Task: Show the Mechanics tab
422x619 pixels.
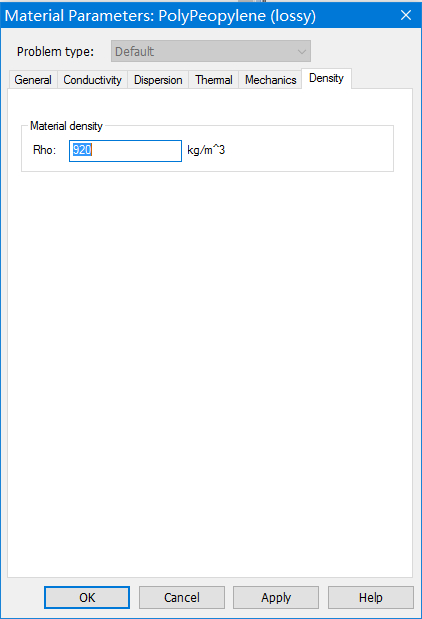Action: click(x=270, y=80)
